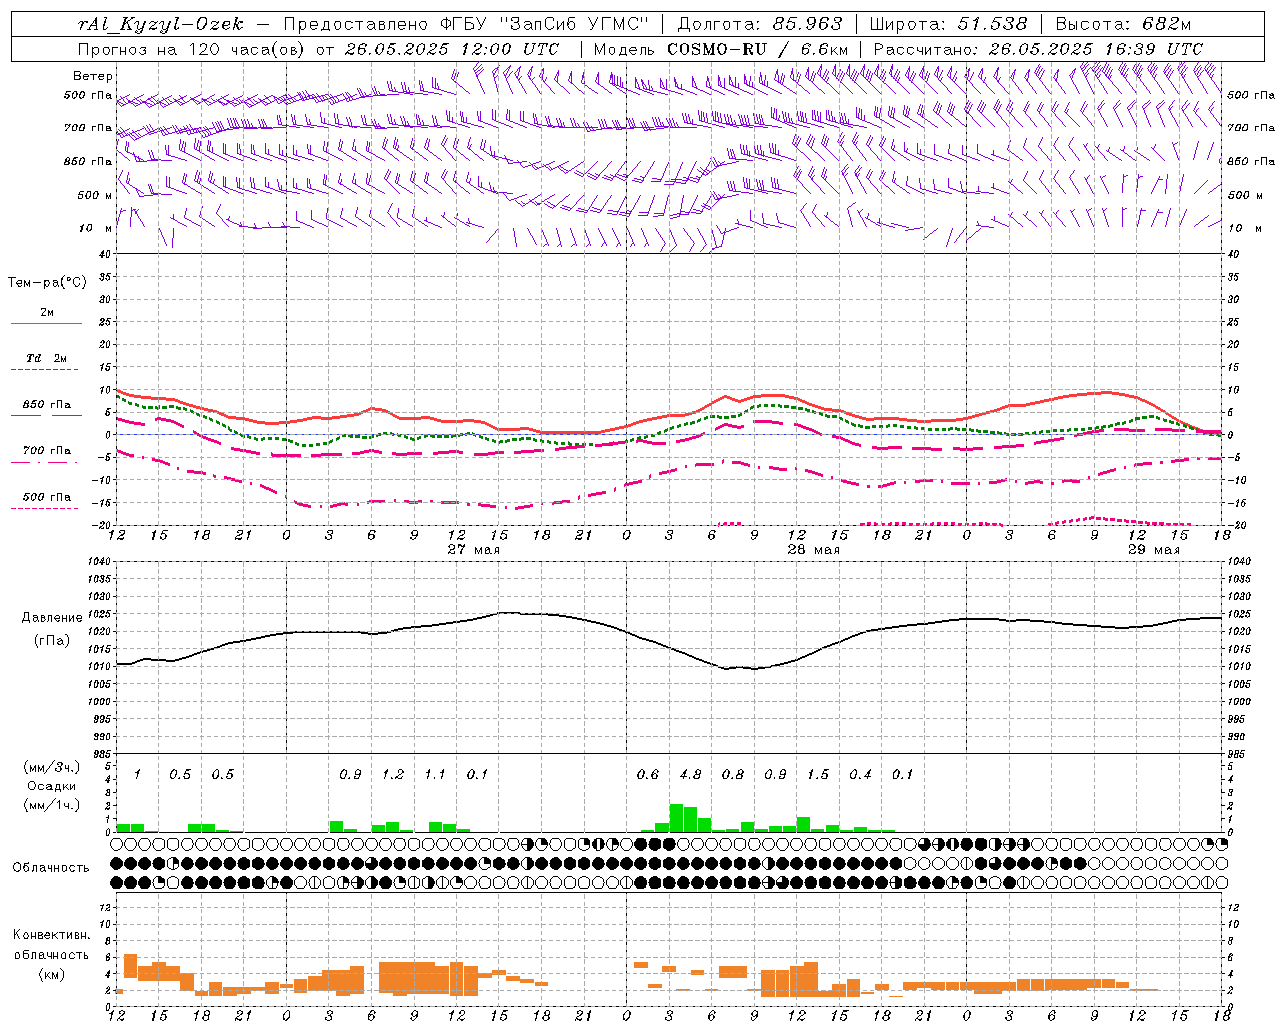Click the '(мм/1ч.)' precipitation unit label
Image resolution: width=1280 pixels, height=1024 pixels.
click(51, 805)
